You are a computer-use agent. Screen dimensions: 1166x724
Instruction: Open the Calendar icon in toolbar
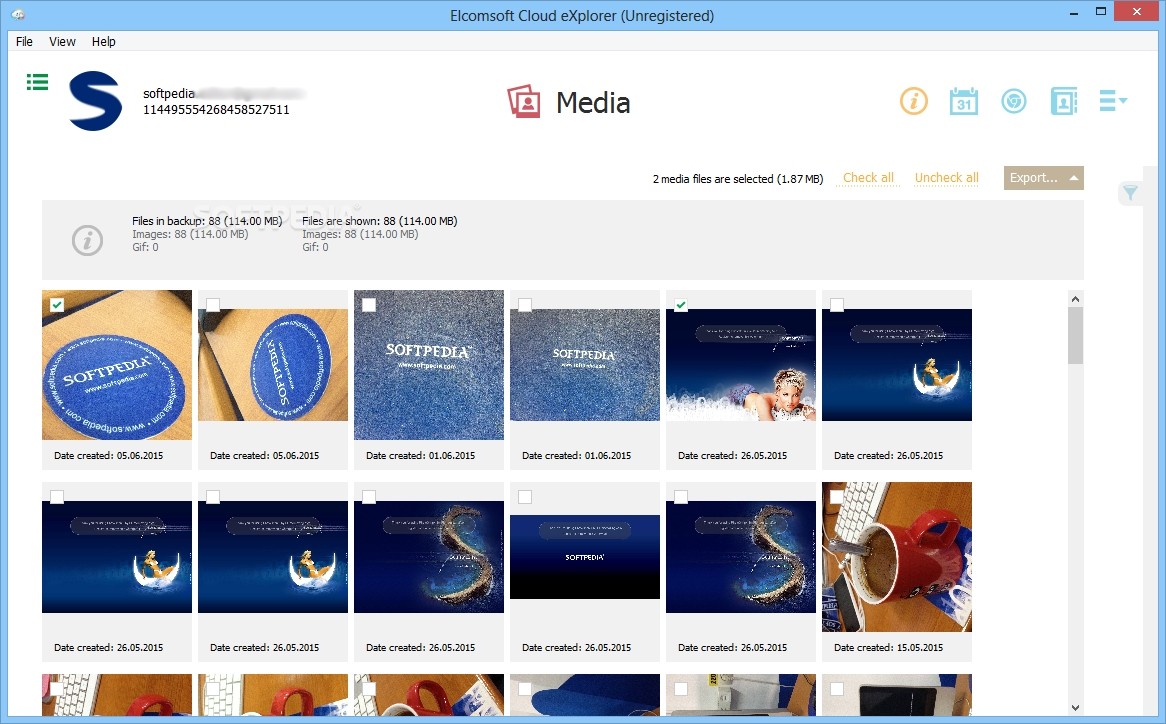pos(964,100)
